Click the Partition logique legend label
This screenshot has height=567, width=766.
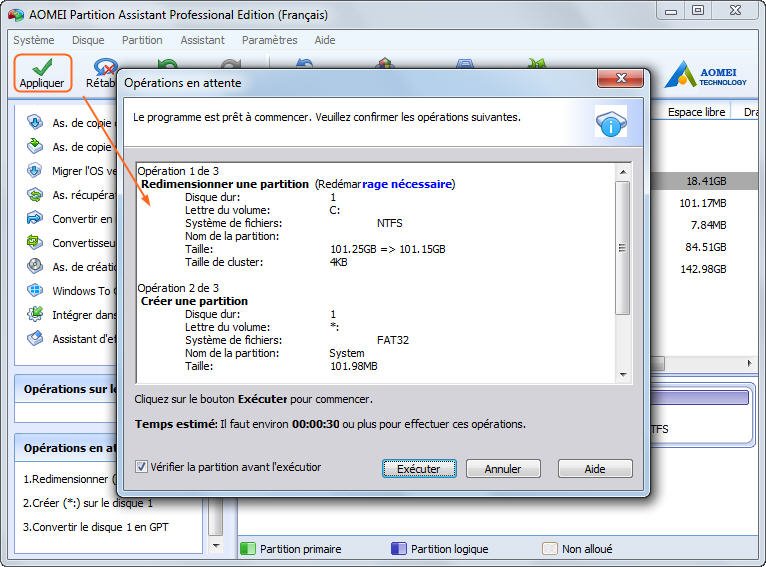coord(449,549)
